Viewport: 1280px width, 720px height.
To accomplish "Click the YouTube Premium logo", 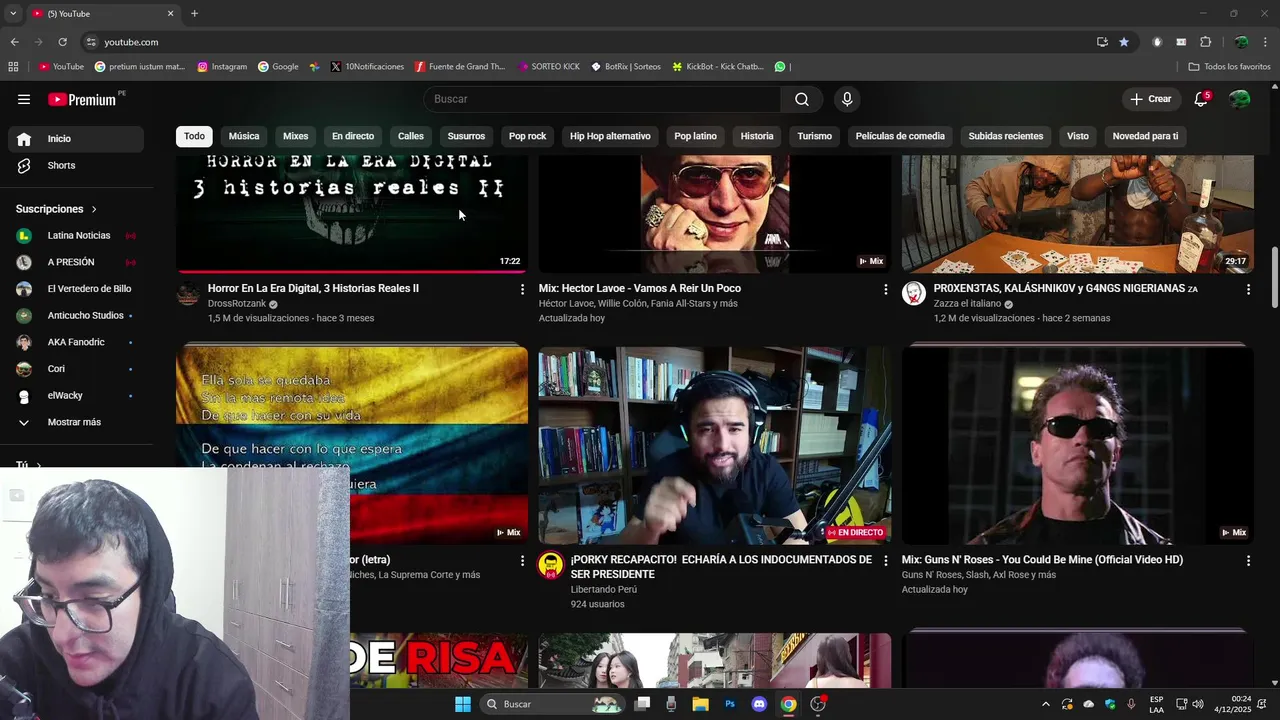I will coord(82,99).
